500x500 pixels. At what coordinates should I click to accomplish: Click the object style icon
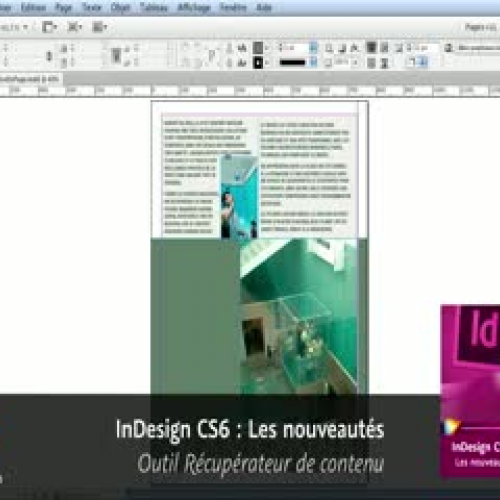pos(449,48)
